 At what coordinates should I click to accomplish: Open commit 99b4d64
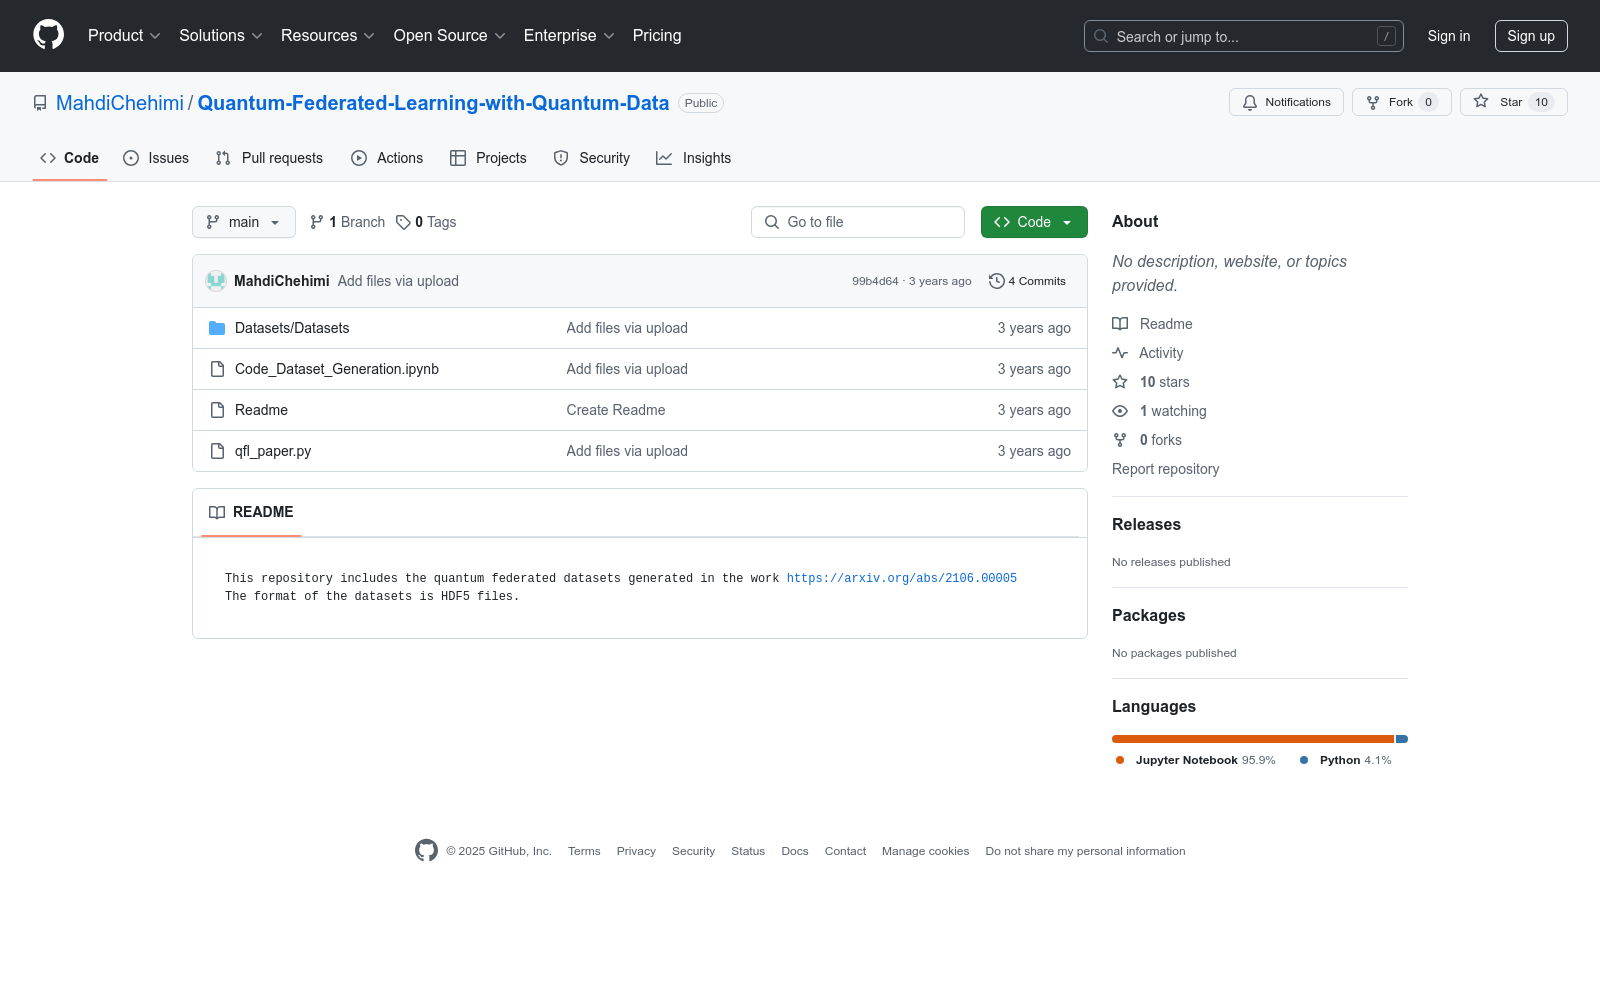click(x=875, y=281)
